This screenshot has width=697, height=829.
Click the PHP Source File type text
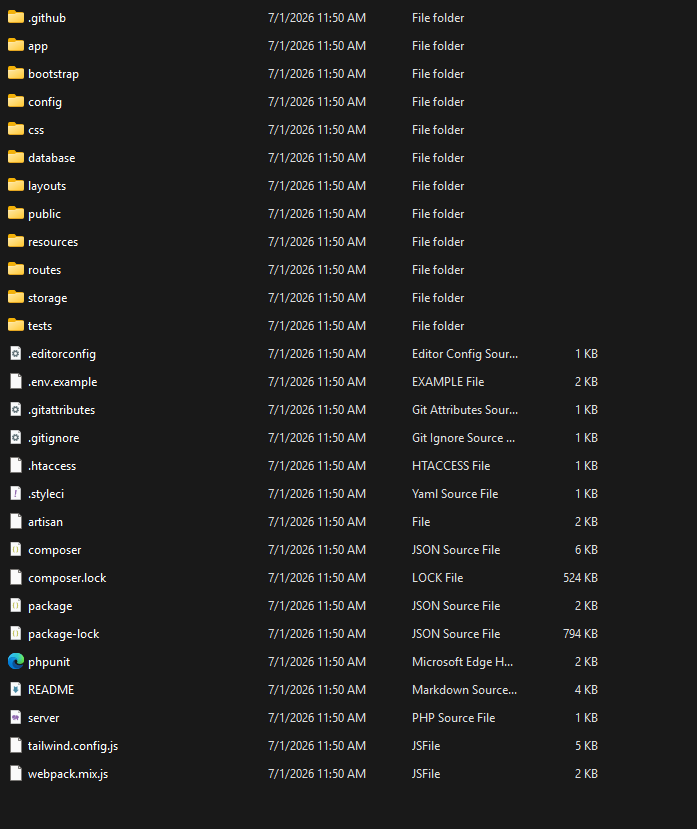coord(453,717)
